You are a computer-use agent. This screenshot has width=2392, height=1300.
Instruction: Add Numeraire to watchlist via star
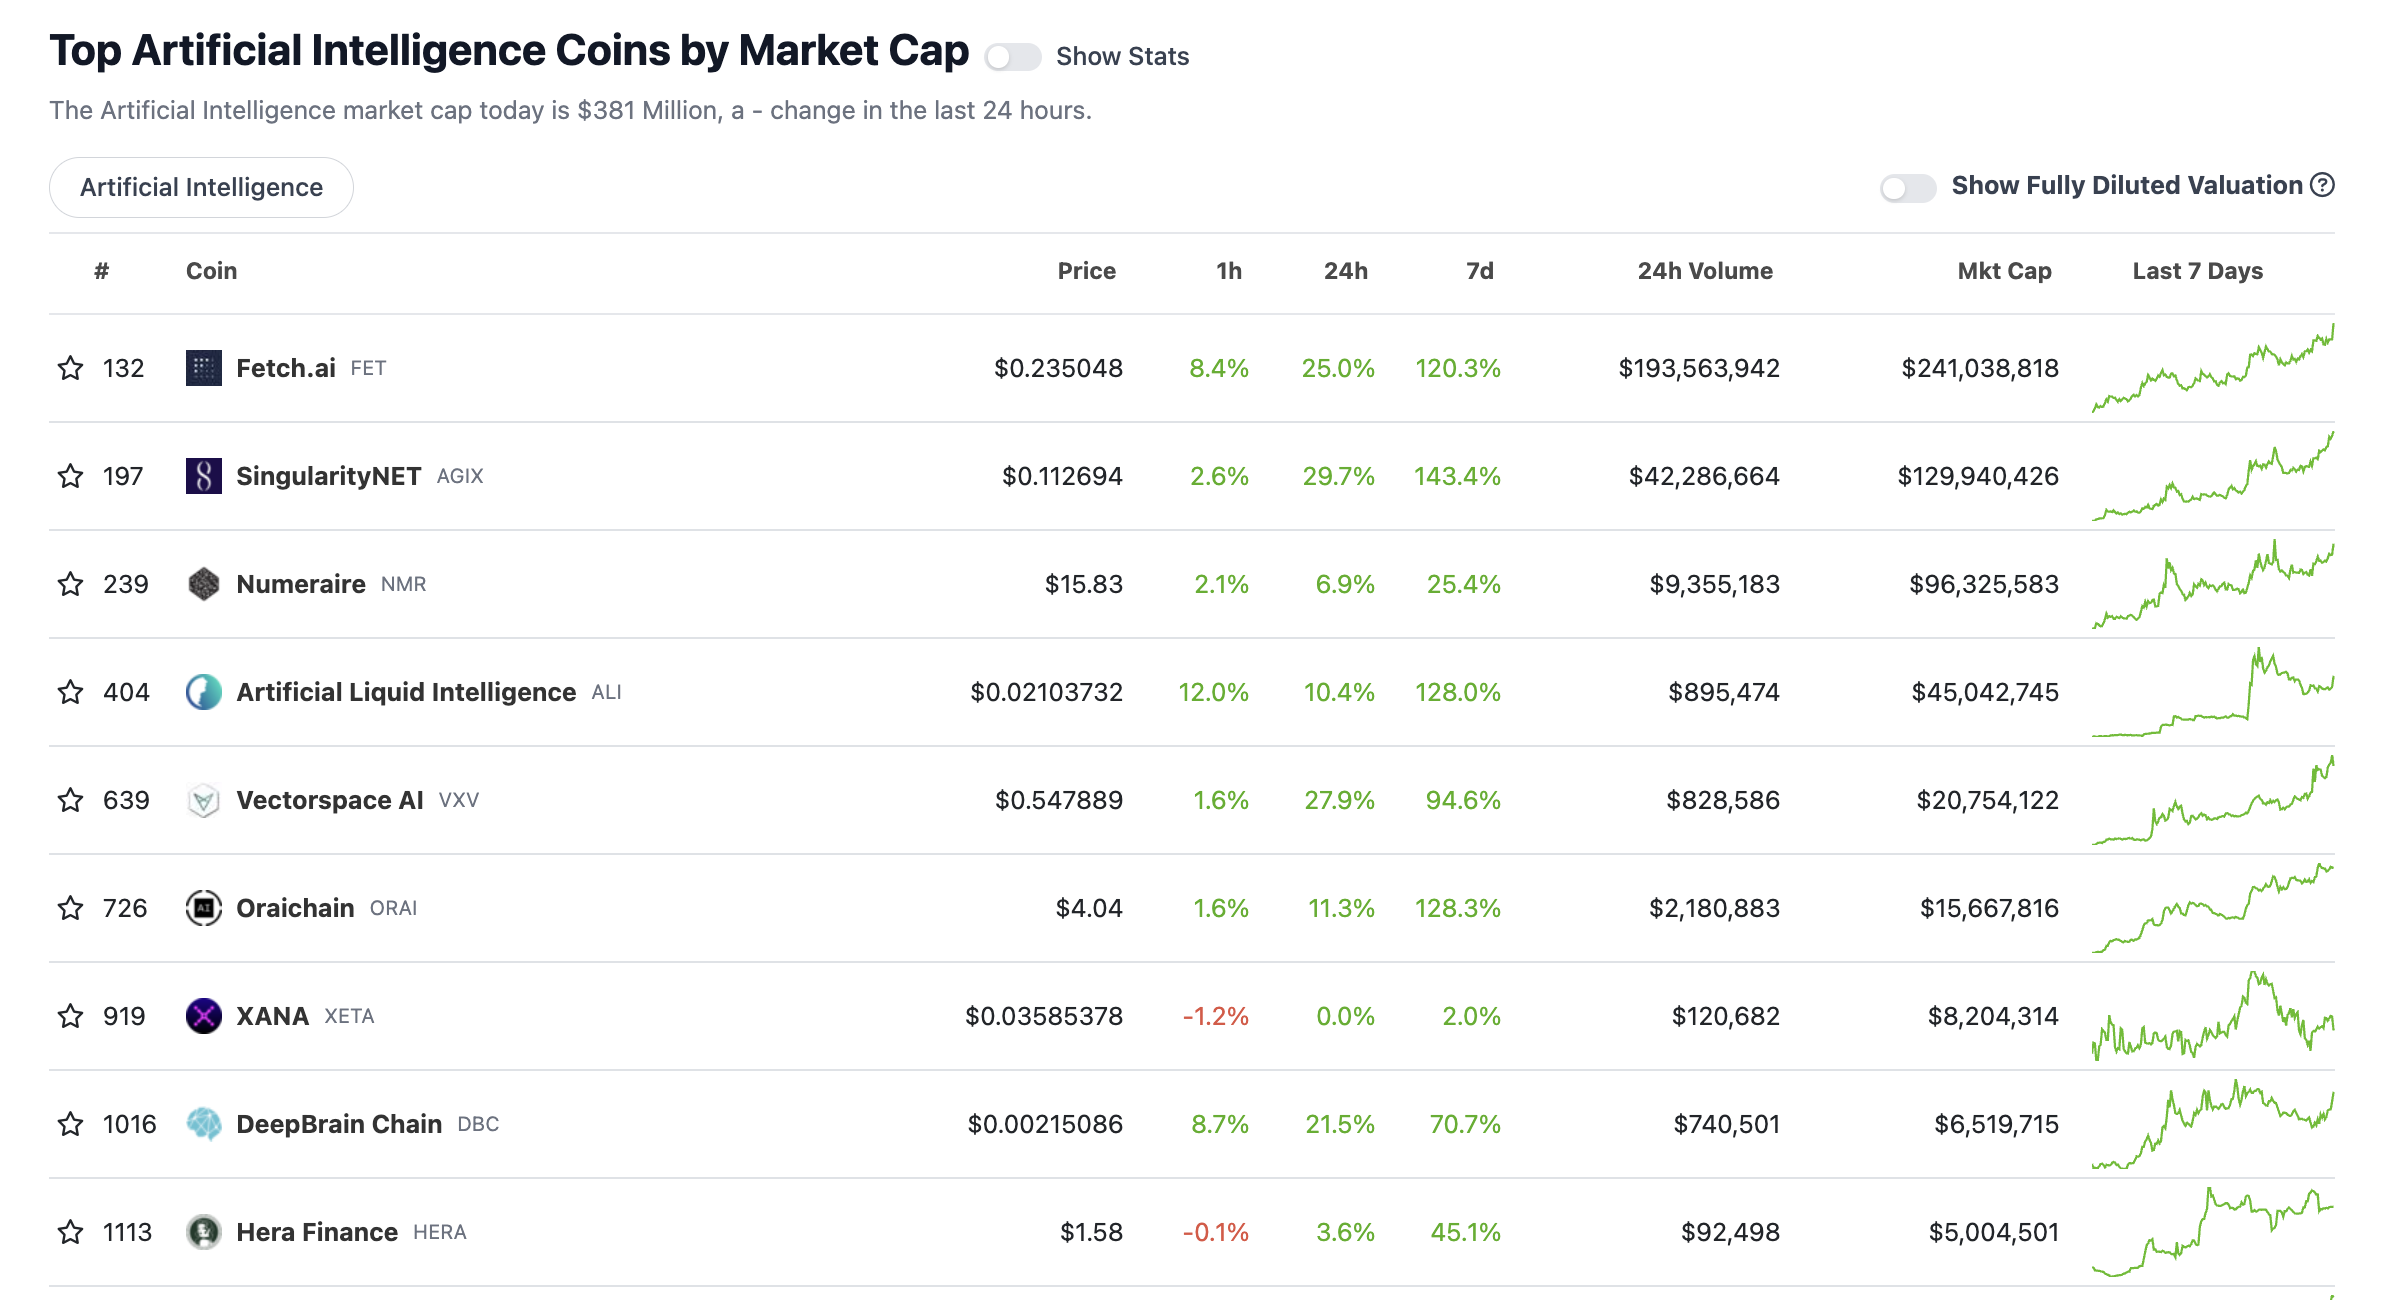click(70, 584)
